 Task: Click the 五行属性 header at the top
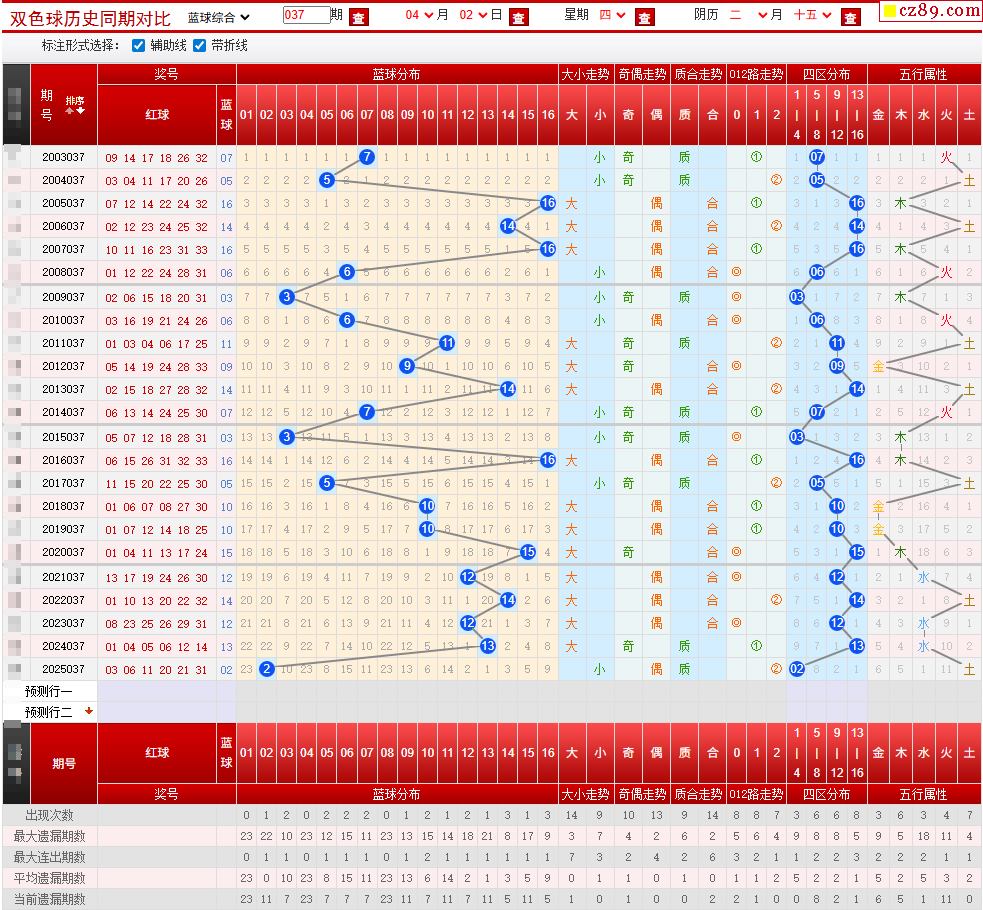(x=923, y=75)
